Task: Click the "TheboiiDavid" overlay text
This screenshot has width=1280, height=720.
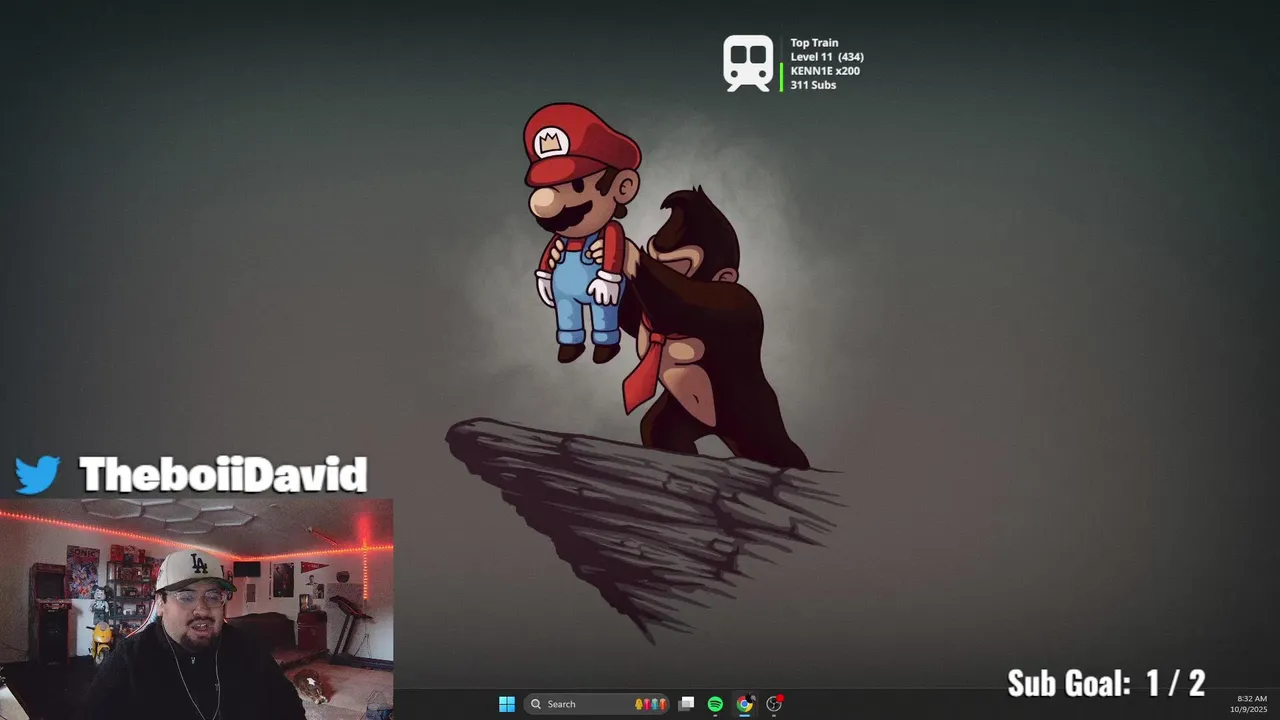Action: (223, 474)
